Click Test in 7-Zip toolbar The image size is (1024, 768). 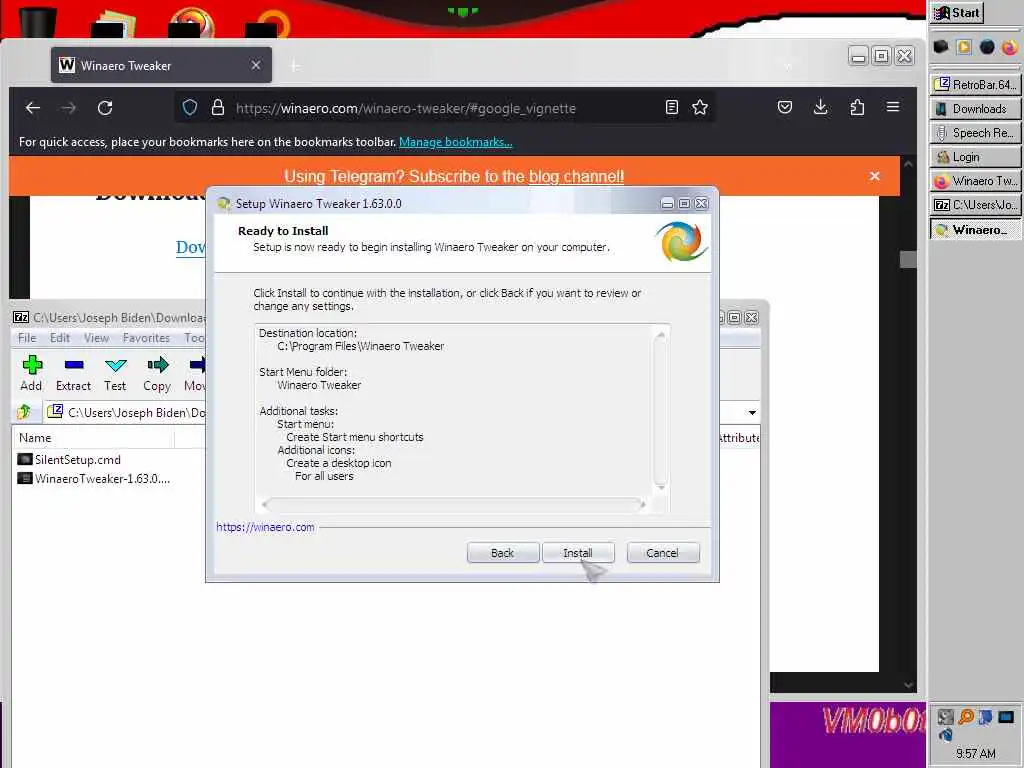click(x=115, y=374)
